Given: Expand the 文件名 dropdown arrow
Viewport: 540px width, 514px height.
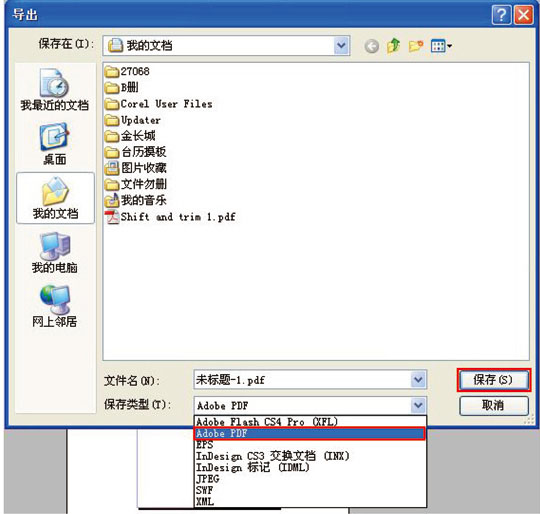Looking at the screenshot, I should [418, 380].
